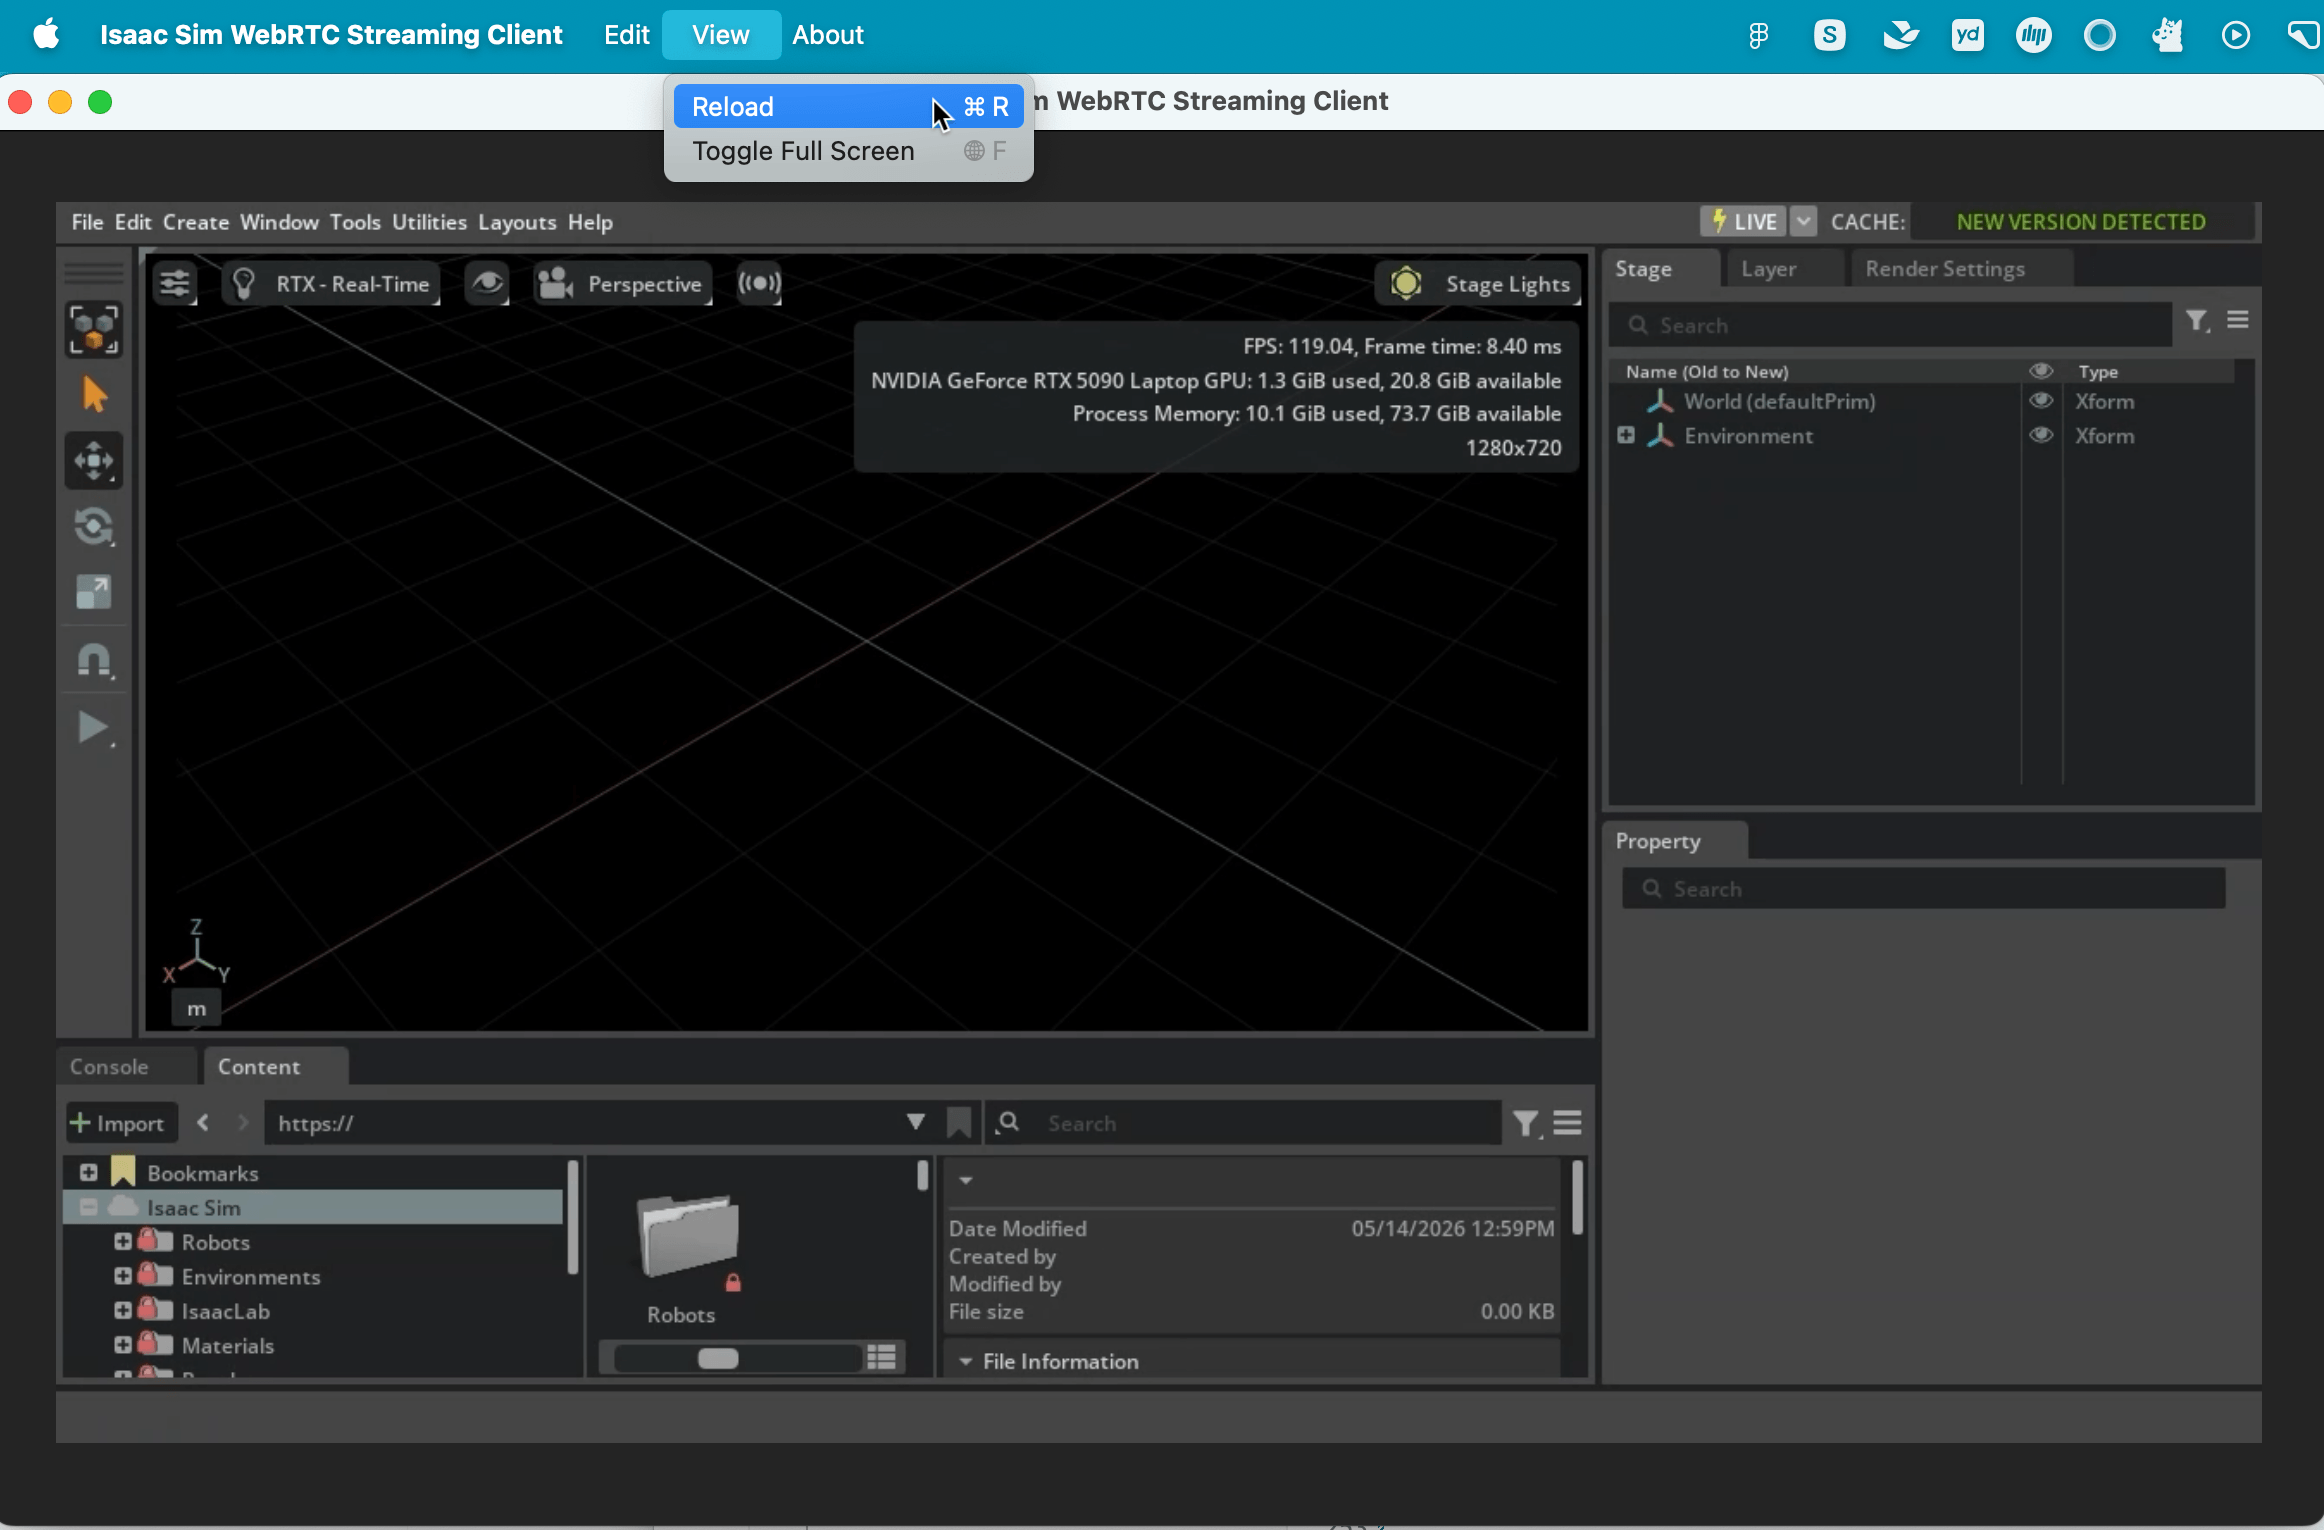Screen dimensions: 2324x1530
Task: Open the Window menu in Isaac Sim
Action: point(279,222)
